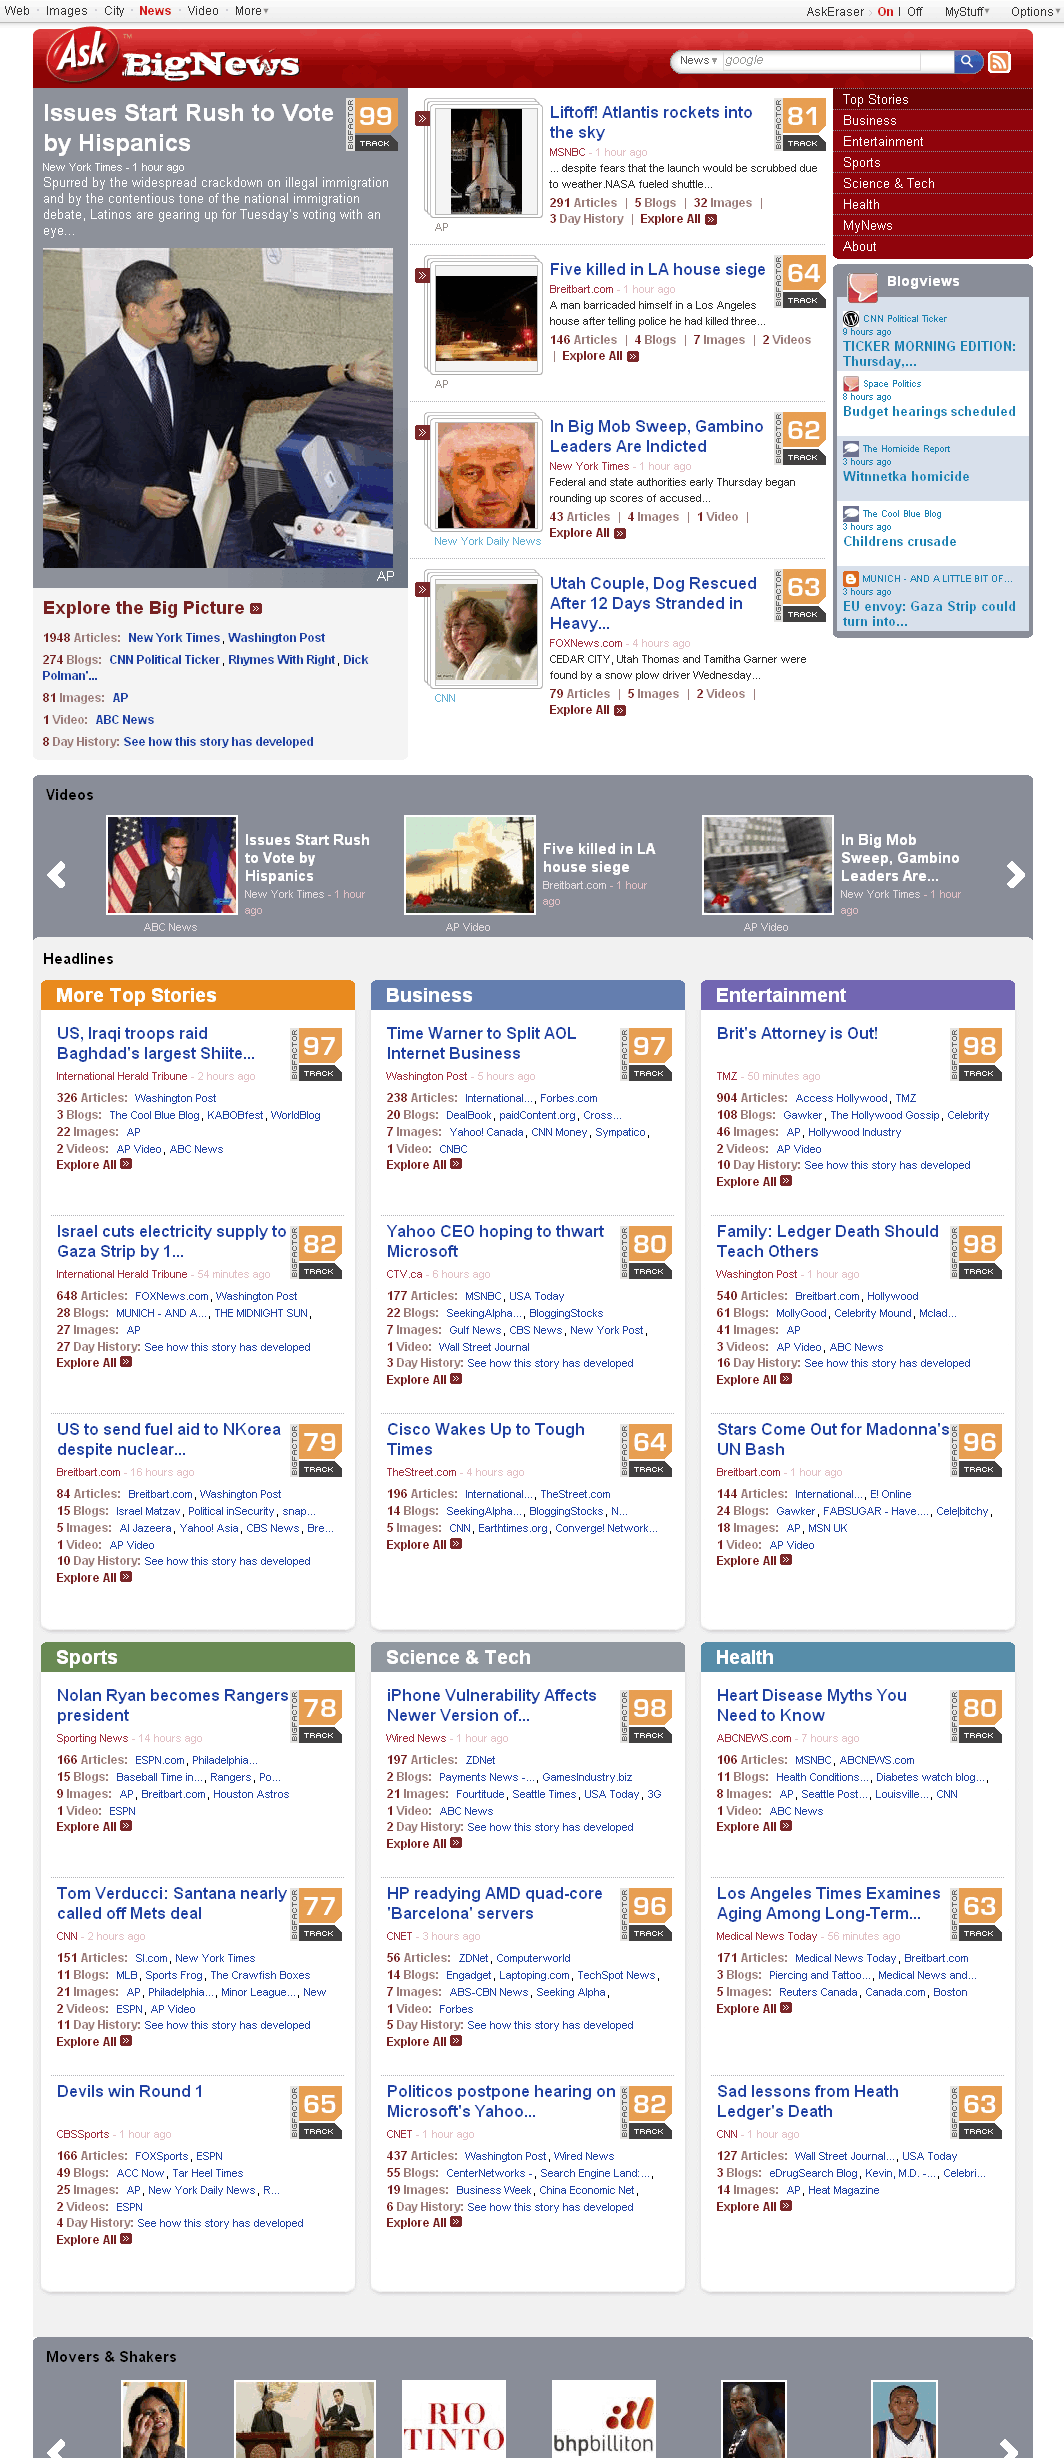The image size is (1064, 2458).
Task: Click TRACK badge under Atlantis score 81
Action: (803, 143)
